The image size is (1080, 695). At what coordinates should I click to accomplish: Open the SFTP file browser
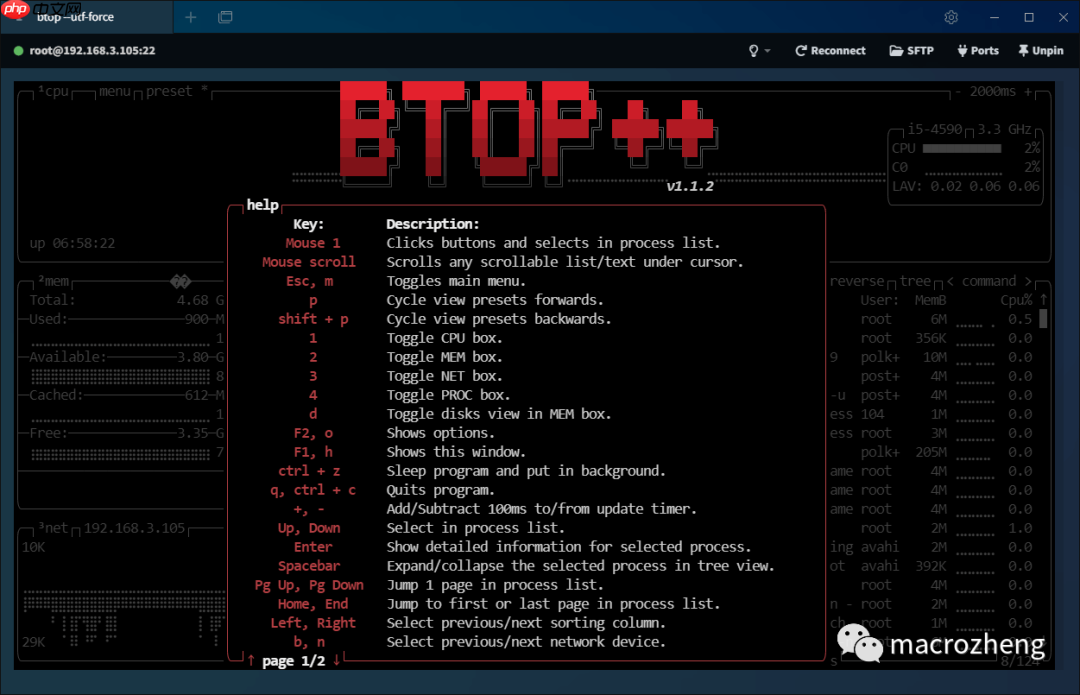(x=911, y=50)
